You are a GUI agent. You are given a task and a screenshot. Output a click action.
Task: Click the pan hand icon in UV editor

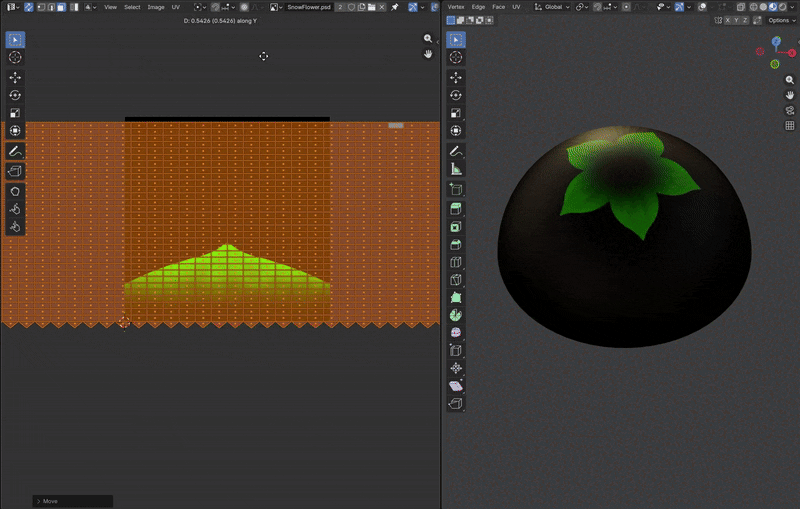pos(428,54)
